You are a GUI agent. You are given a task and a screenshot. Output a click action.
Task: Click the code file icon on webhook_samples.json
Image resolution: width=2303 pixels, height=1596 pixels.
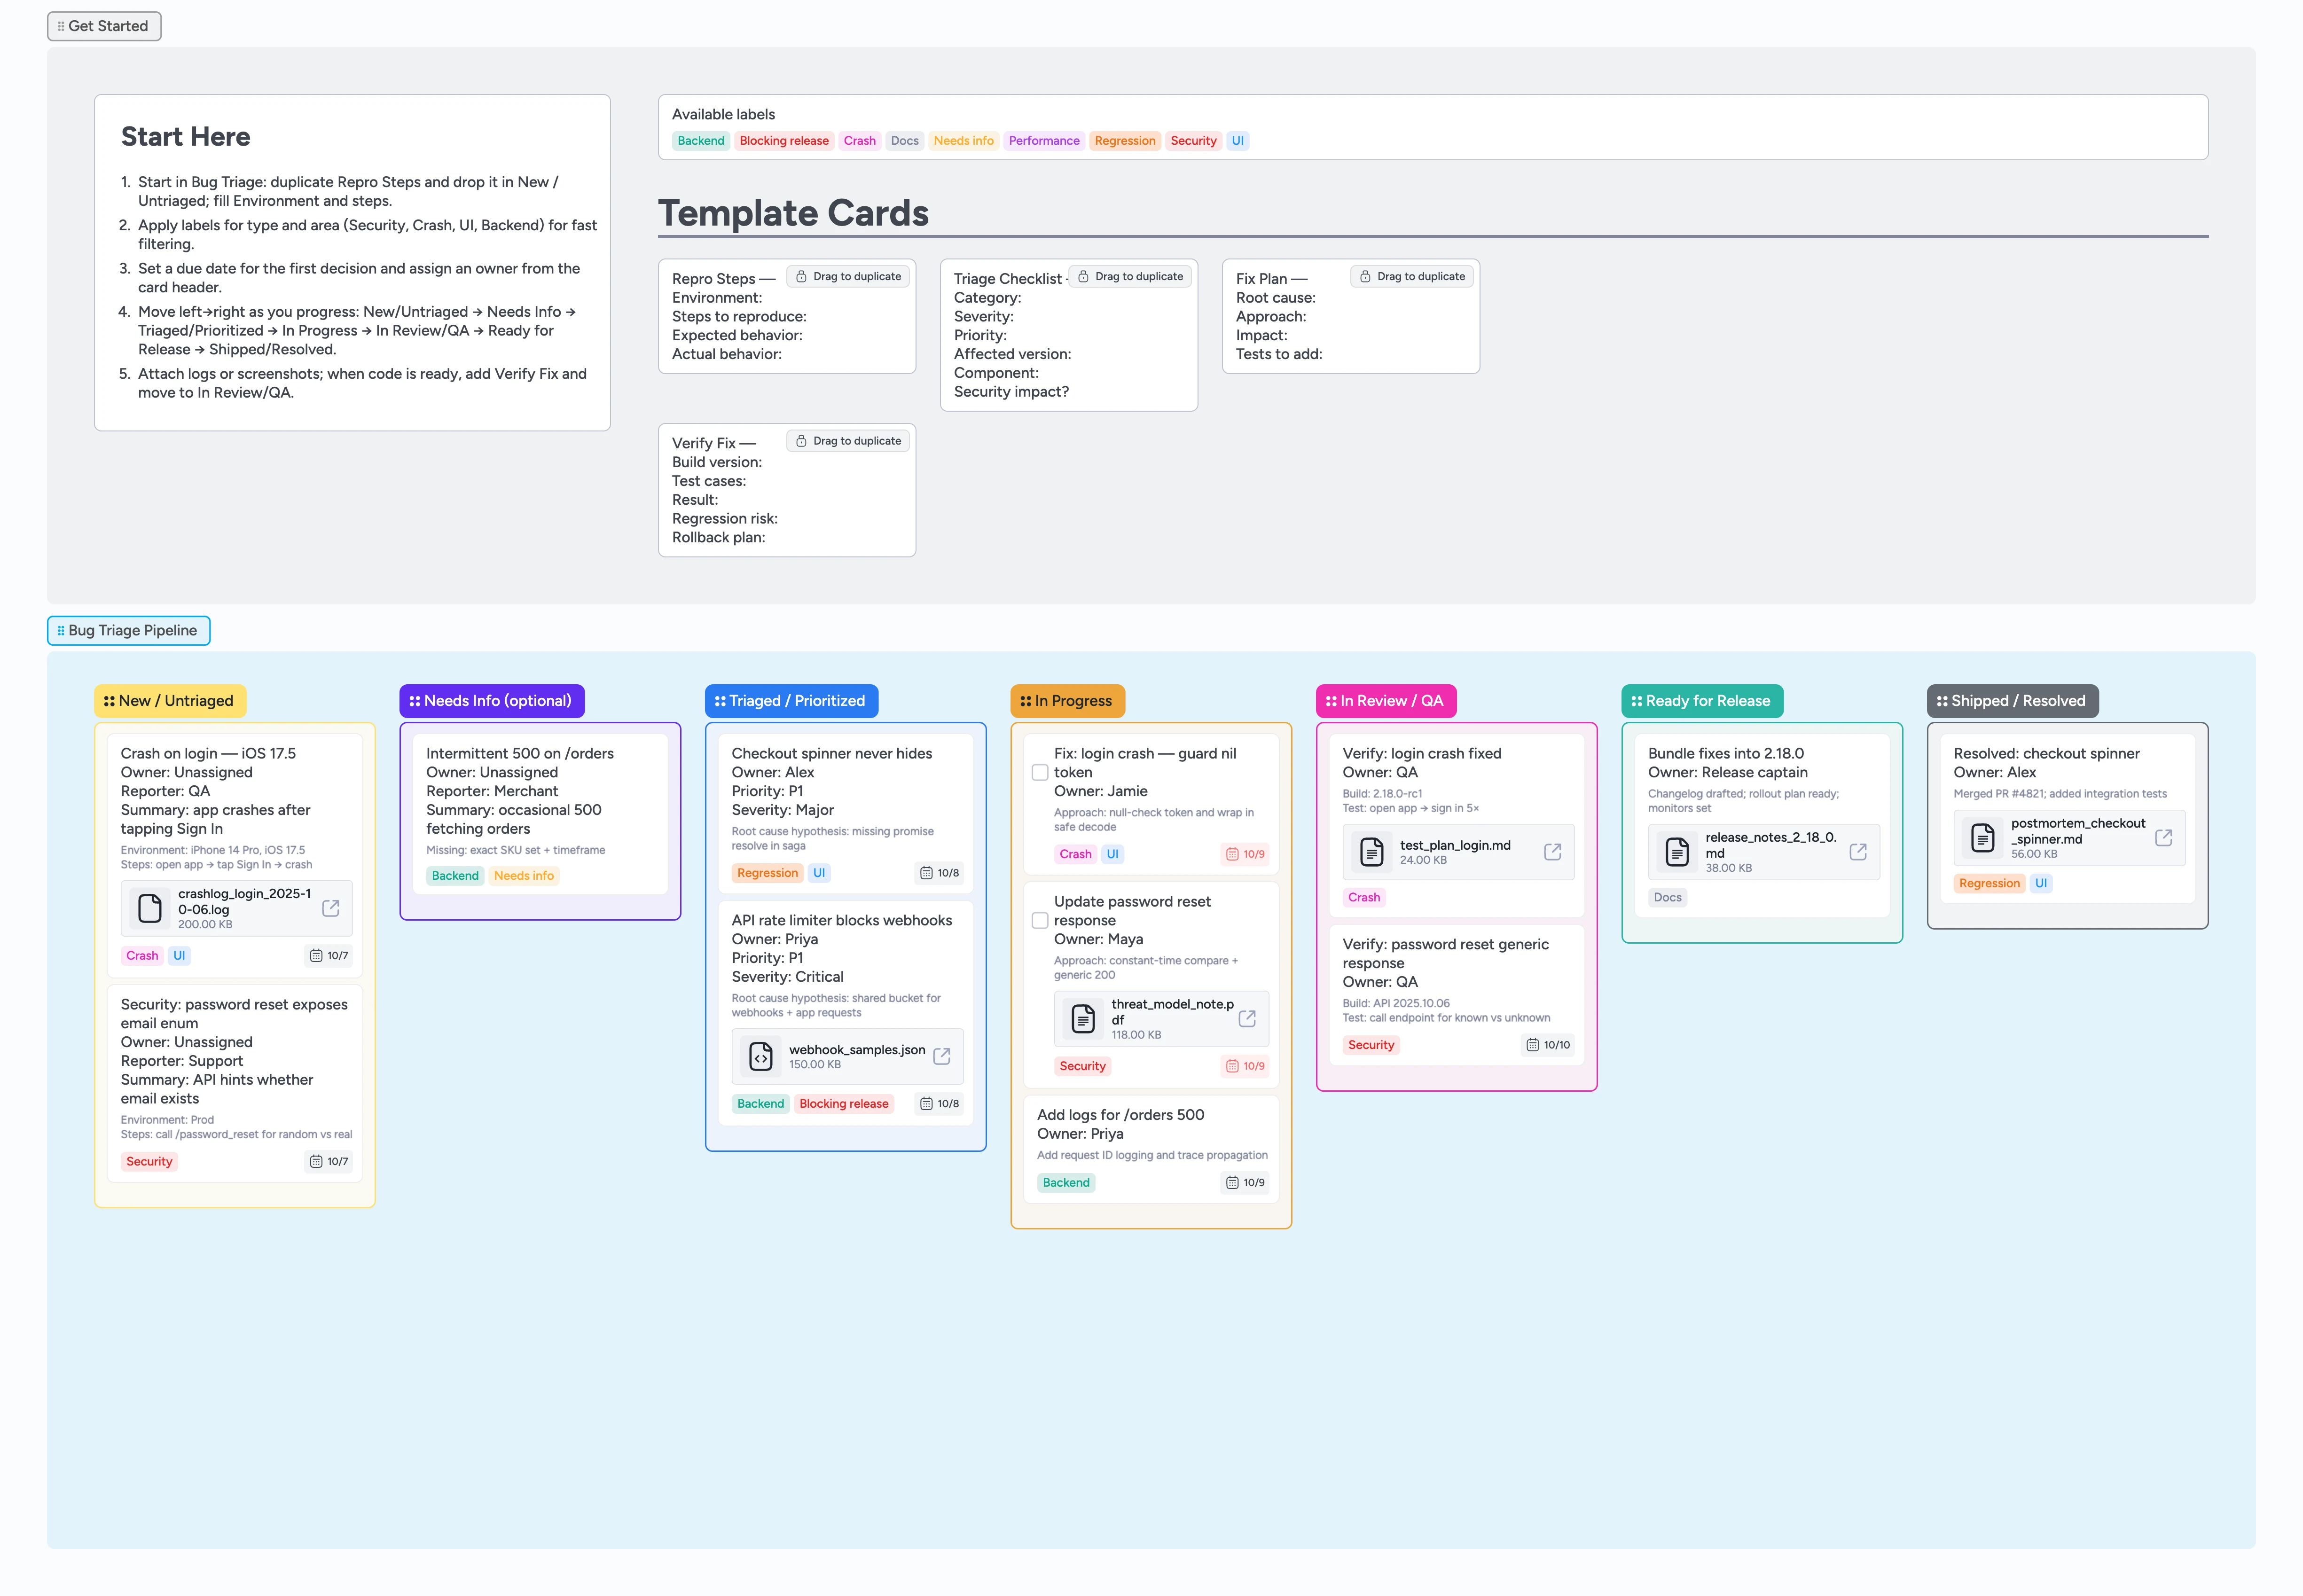(761, 1056)
